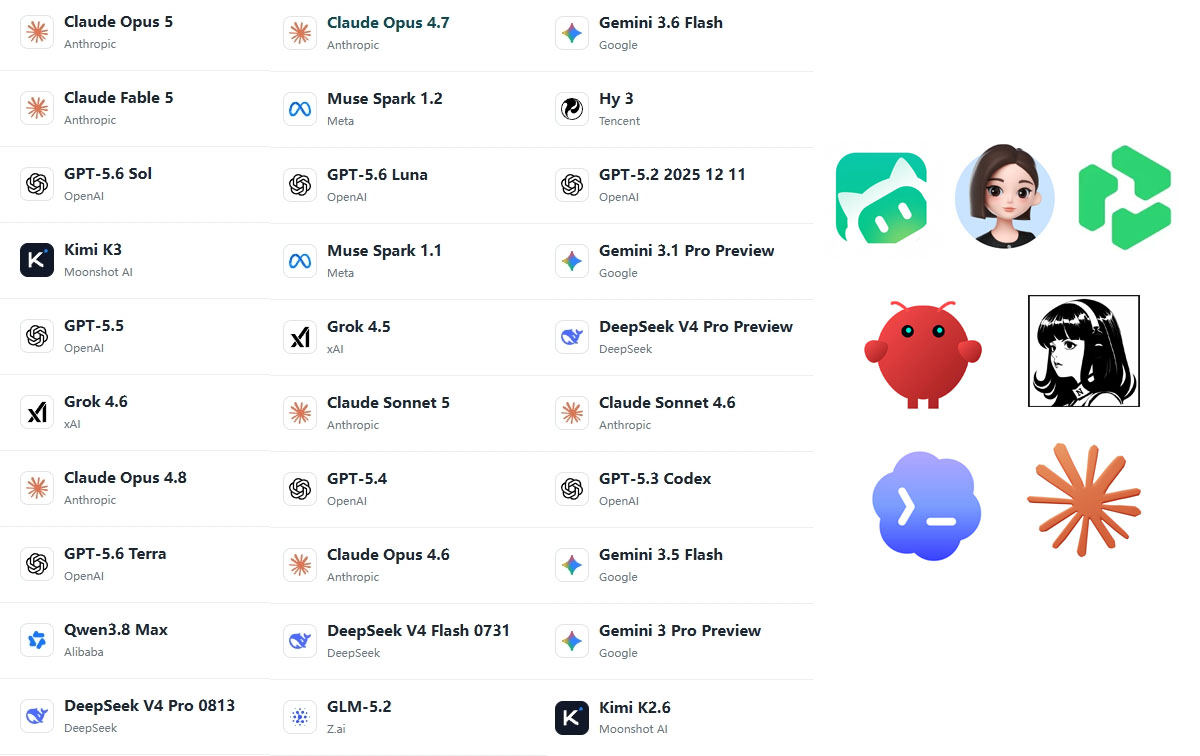
Task: Click the Tencent logo beside Hy 3
Action: [x=572, y=108]
